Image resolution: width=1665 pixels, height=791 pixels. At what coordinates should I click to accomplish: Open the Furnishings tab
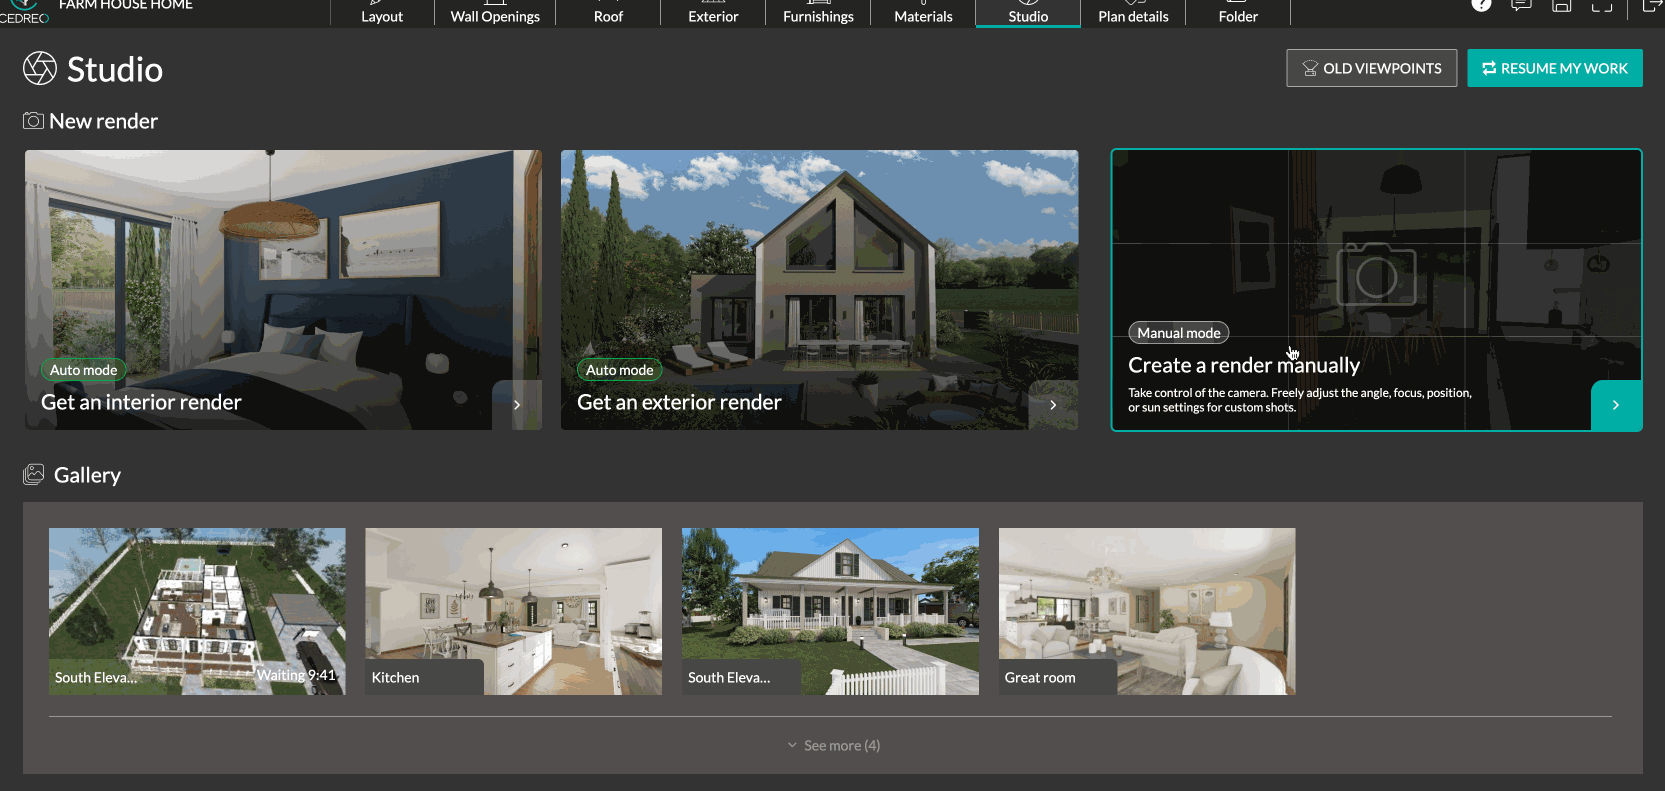(818, 13)
